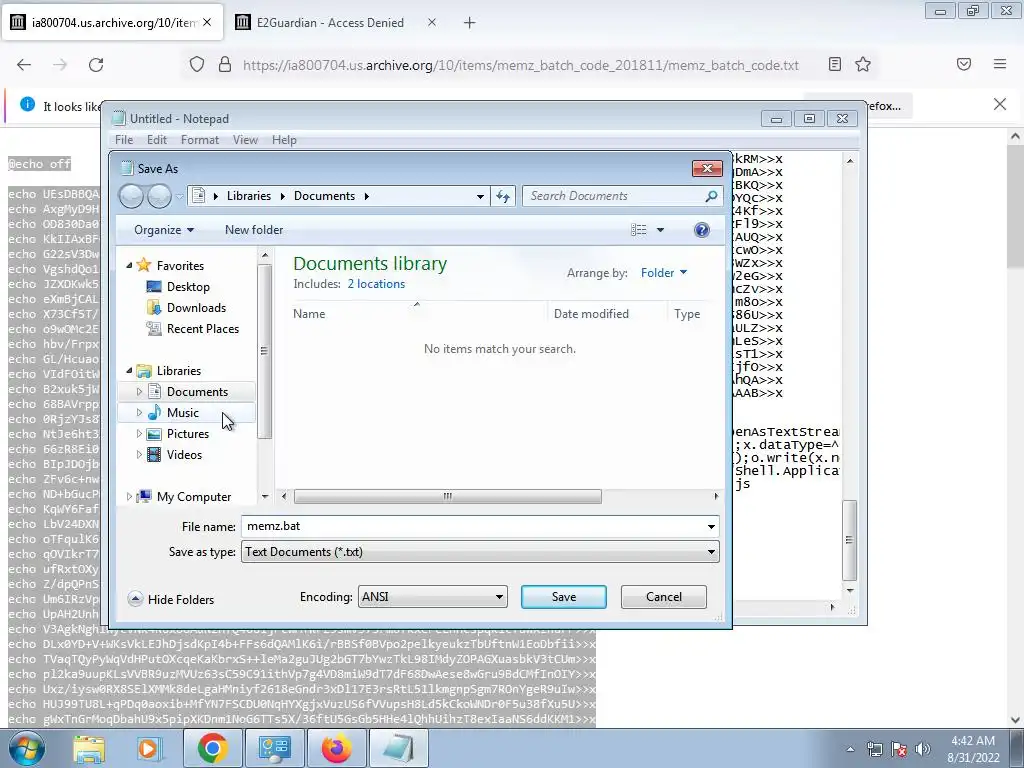
Task: Select the Videos library
Action: pyautogui.click(x=184, y=455)
